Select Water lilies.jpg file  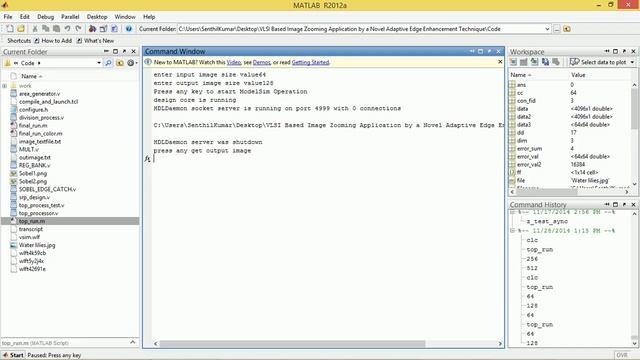[37, 245]
